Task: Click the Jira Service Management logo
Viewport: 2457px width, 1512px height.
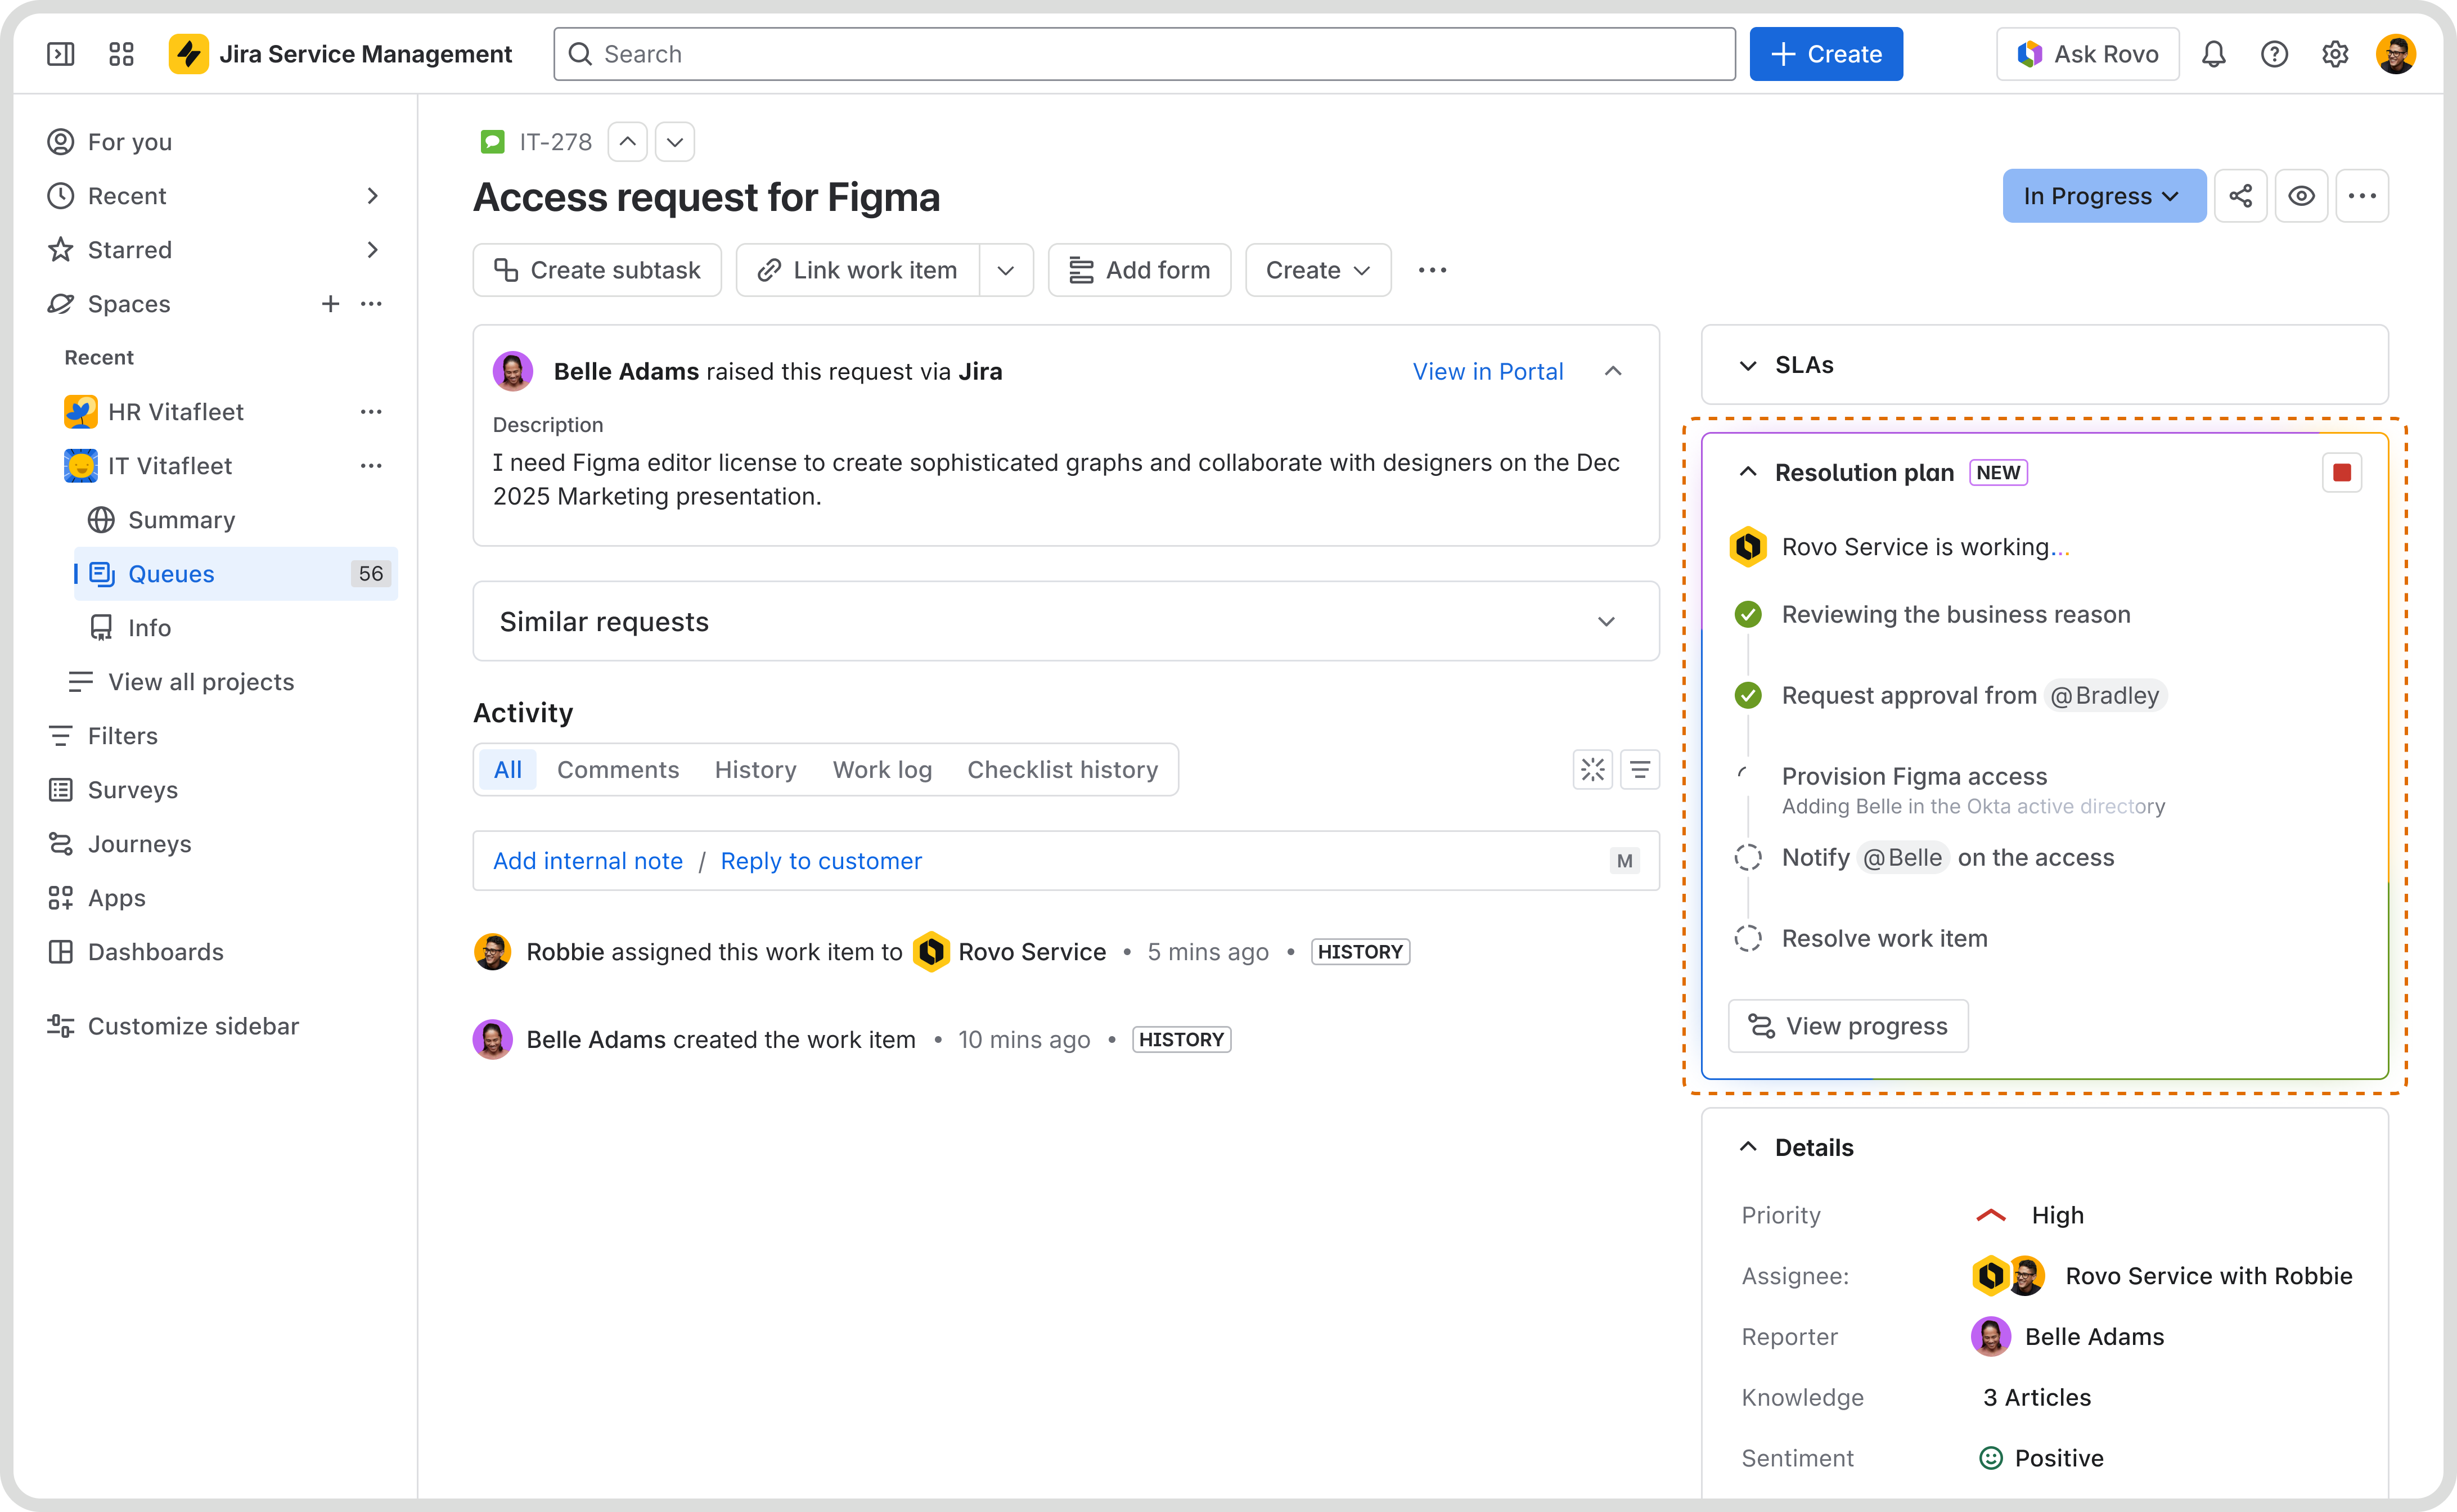Action: (x=340, y=54)
